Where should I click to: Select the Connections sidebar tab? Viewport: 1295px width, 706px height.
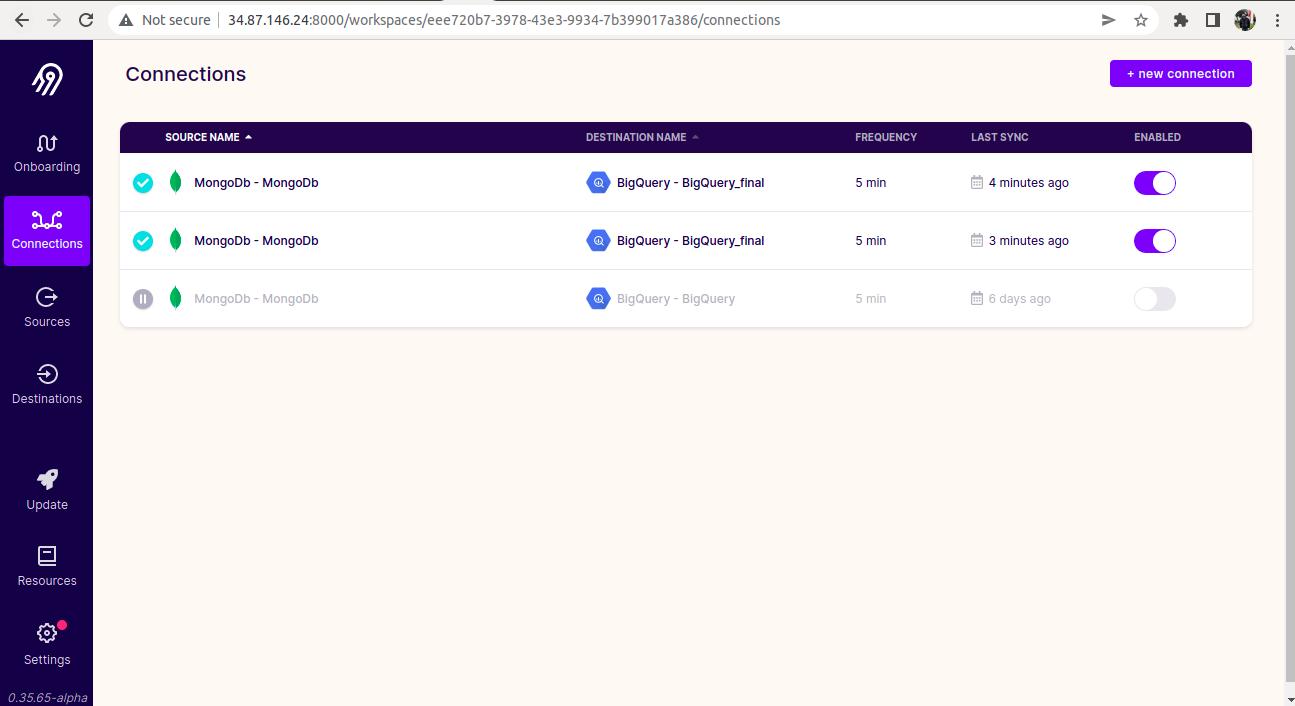pos(47,231)
